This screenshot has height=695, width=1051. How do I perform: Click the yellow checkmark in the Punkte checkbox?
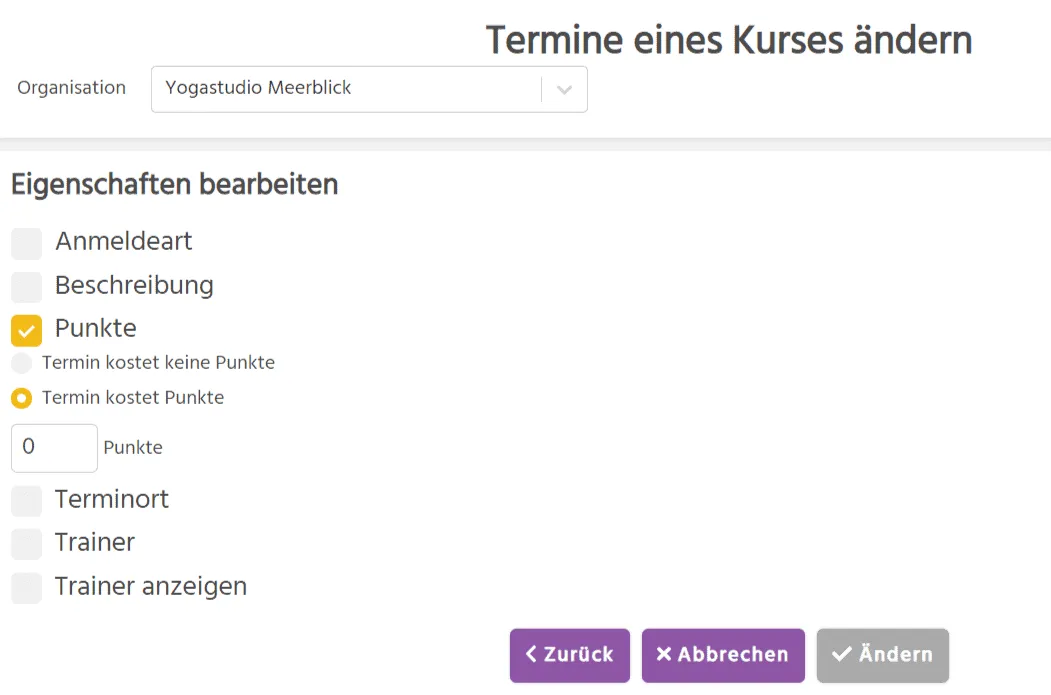[26, 328]
